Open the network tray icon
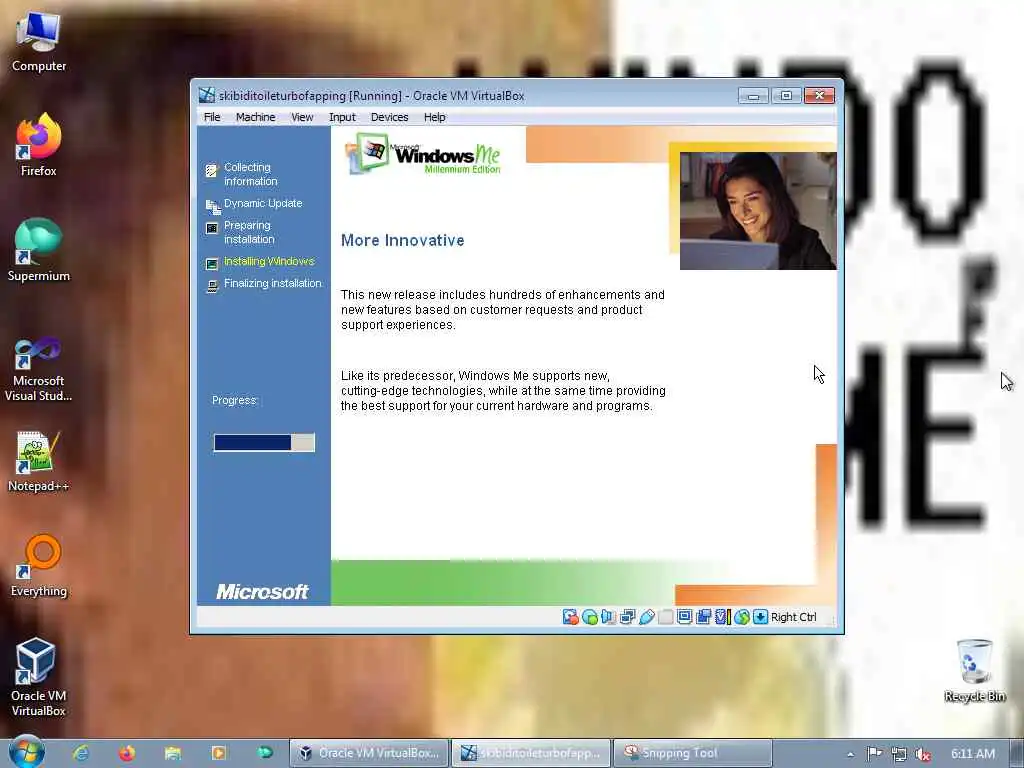 tap(899, 754)
